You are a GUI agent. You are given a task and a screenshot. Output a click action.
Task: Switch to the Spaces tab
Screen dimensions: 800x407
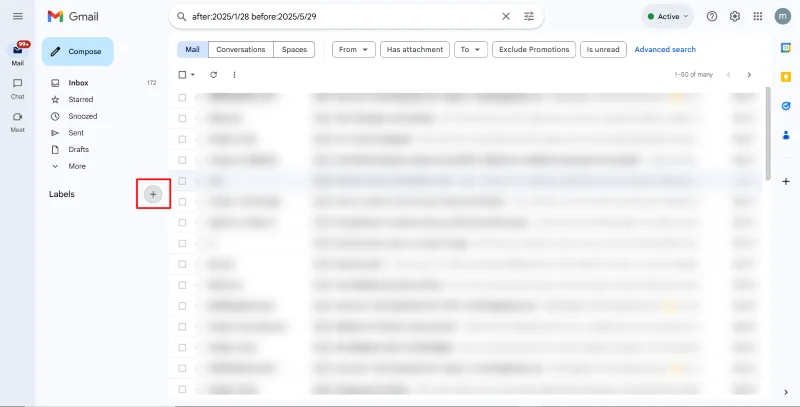[x=294, y=49]
